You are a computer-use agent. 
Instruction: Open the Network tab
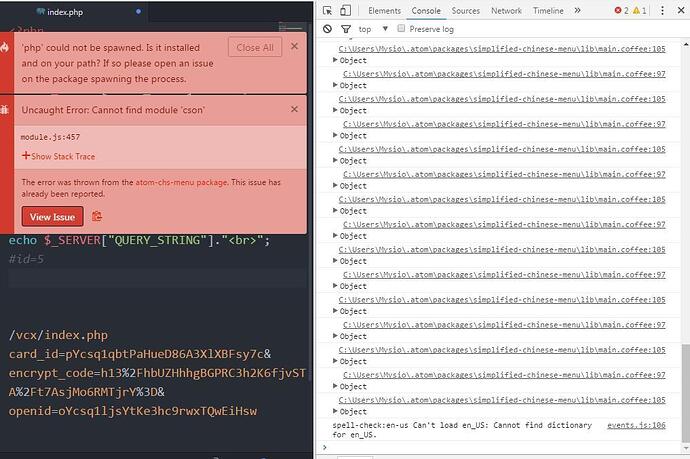point(506,11)
